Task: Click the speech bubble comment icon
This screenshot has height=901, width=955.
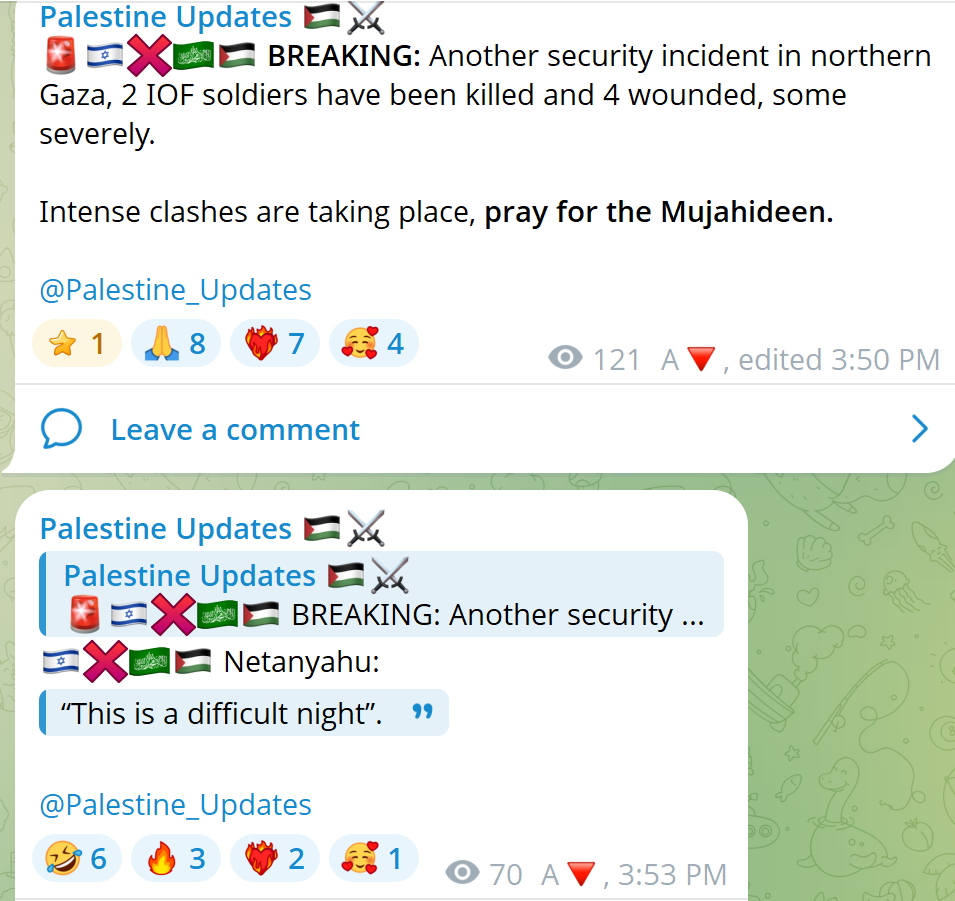Action: point(61,429)
